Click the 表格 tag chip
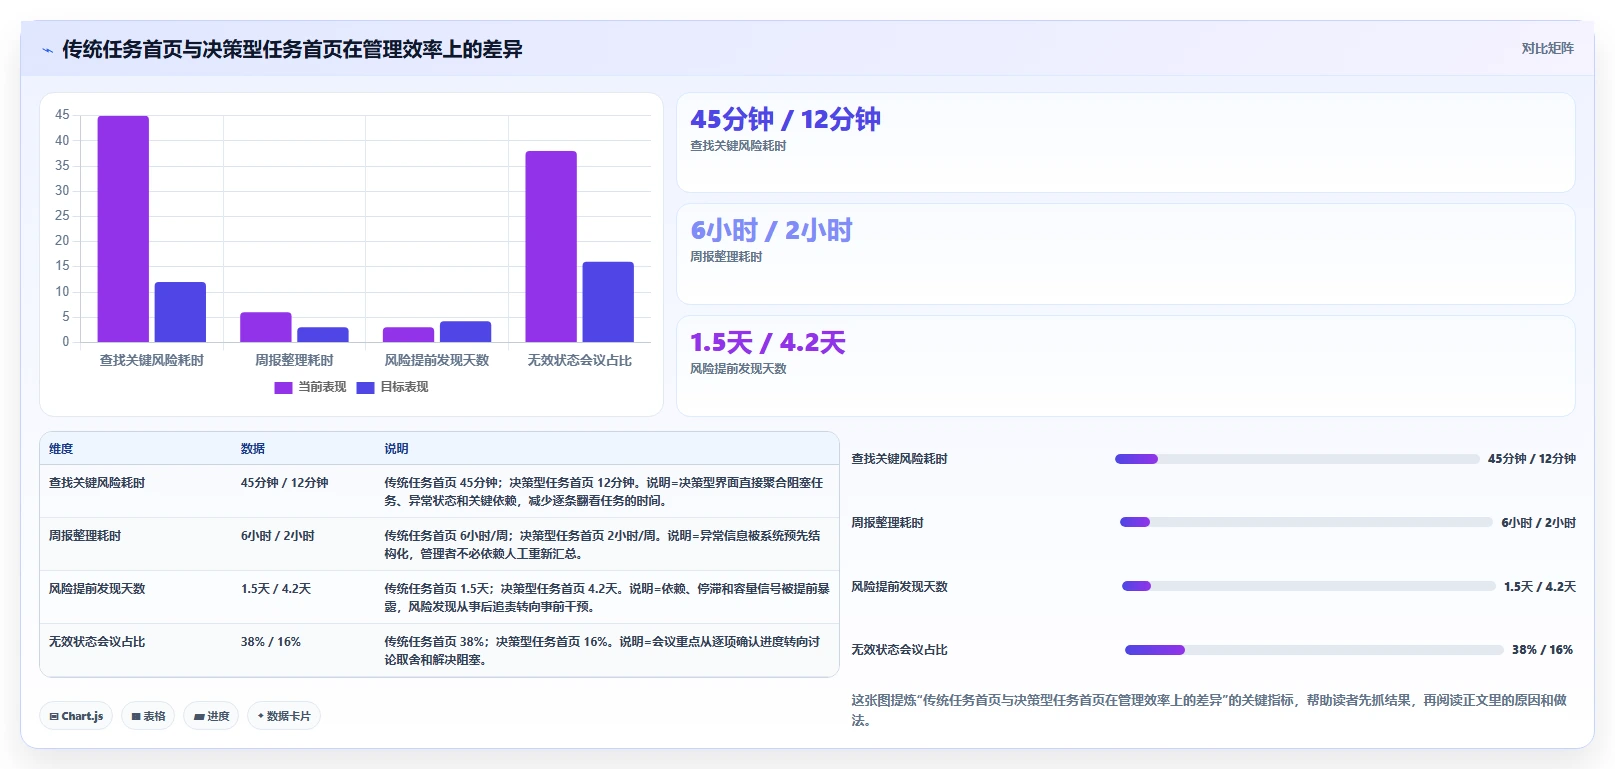 148,716
